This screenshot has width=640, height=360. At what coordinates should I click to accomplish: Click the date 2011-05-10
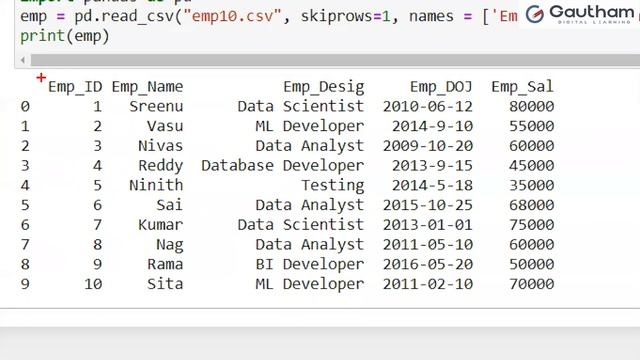[x=428, y=244]
